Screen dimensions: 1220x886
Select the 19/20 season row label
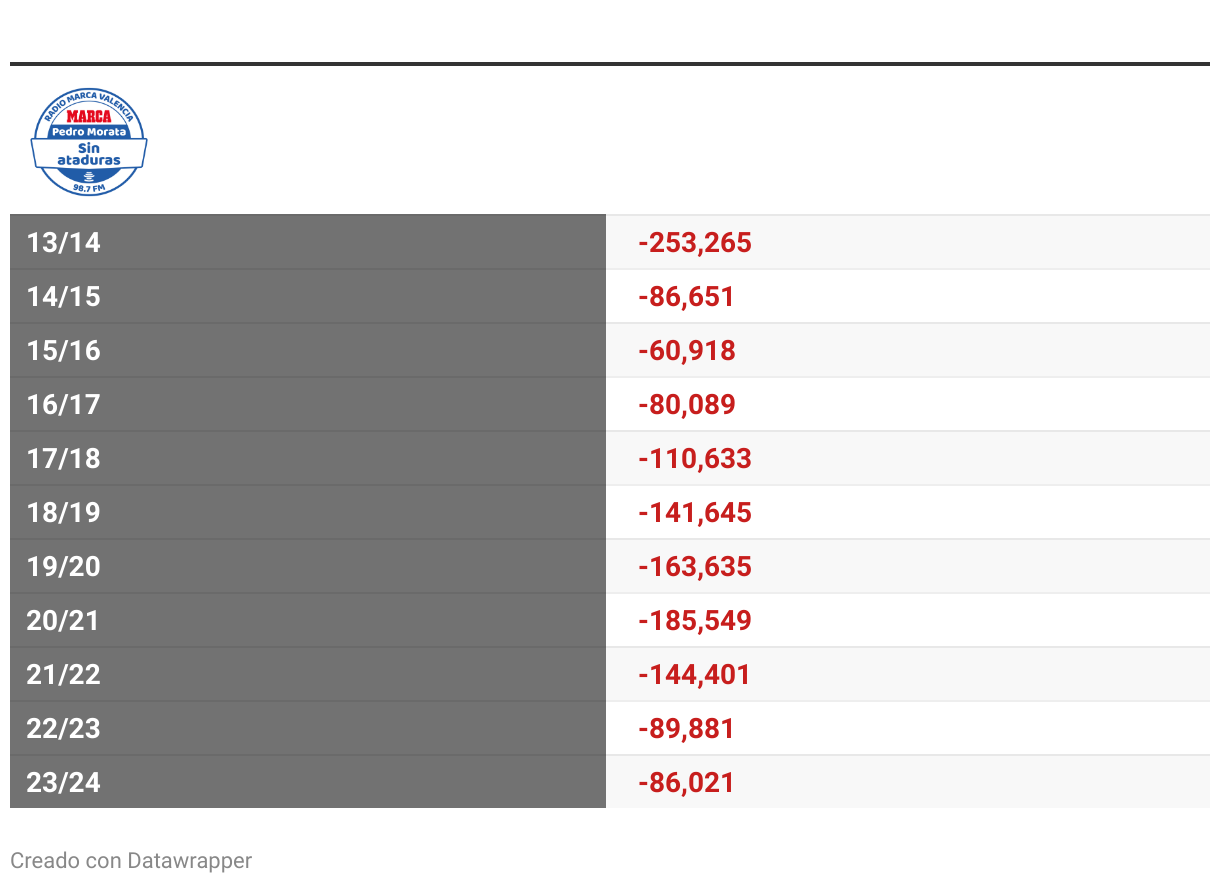64,567
